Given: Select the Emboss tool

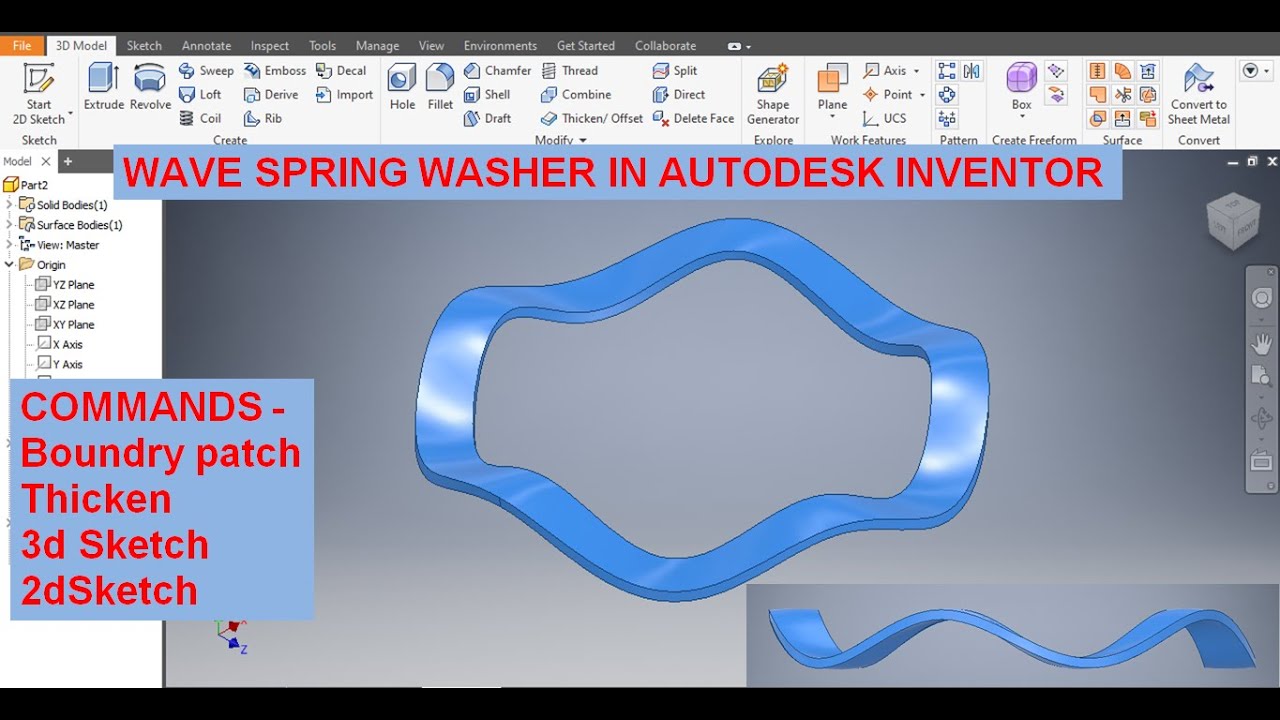Looking at the screenshot, I should [x=275, y=71].
